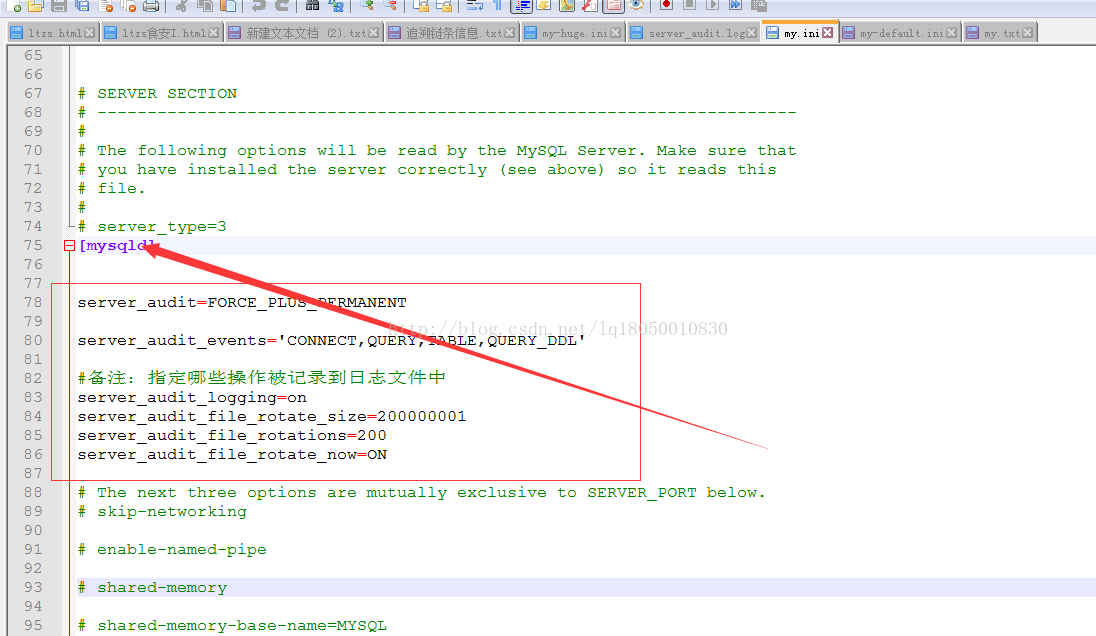This screenshot has width=1096, height=636.
Task: Click the server_audit_file_rotate_size value 200000001
Action: (421, 417)
